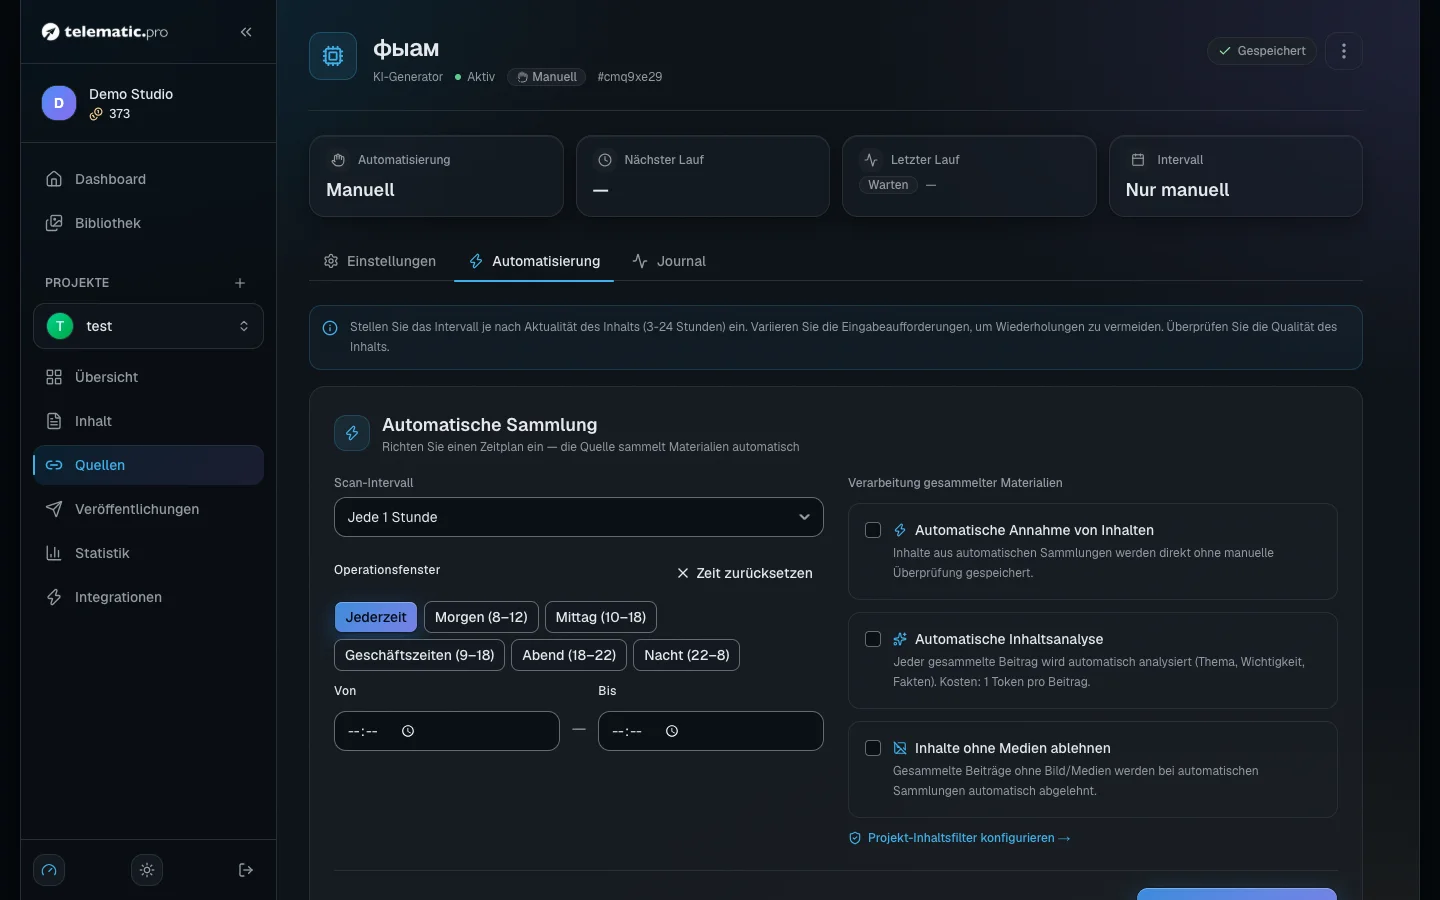
Task: Open Integrationen in the sidebar
Action: tap(148, 597)
